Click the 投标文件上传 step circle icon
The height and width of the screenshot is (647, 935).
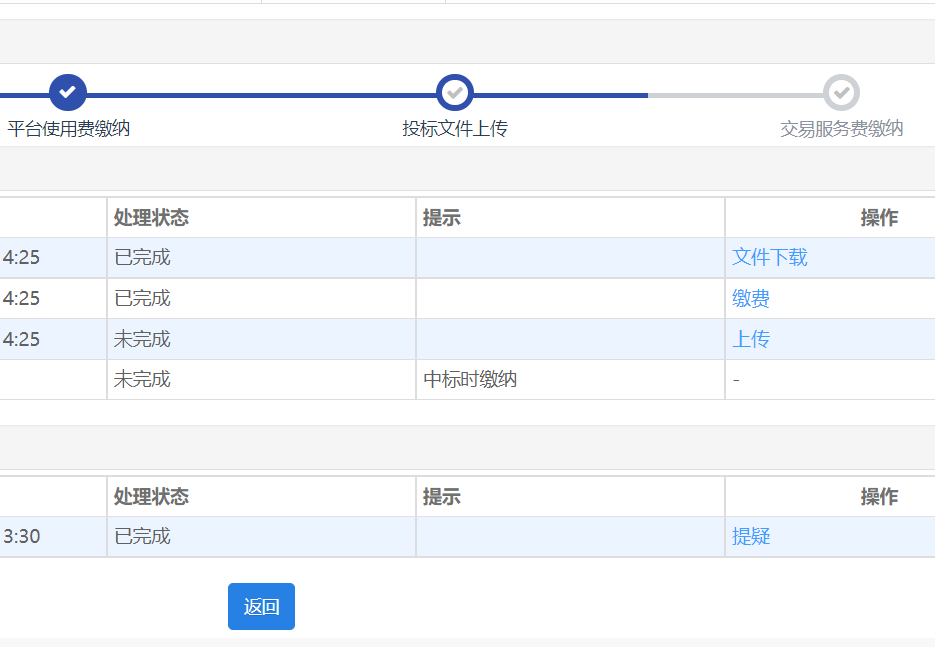click(x=455, y=92)
